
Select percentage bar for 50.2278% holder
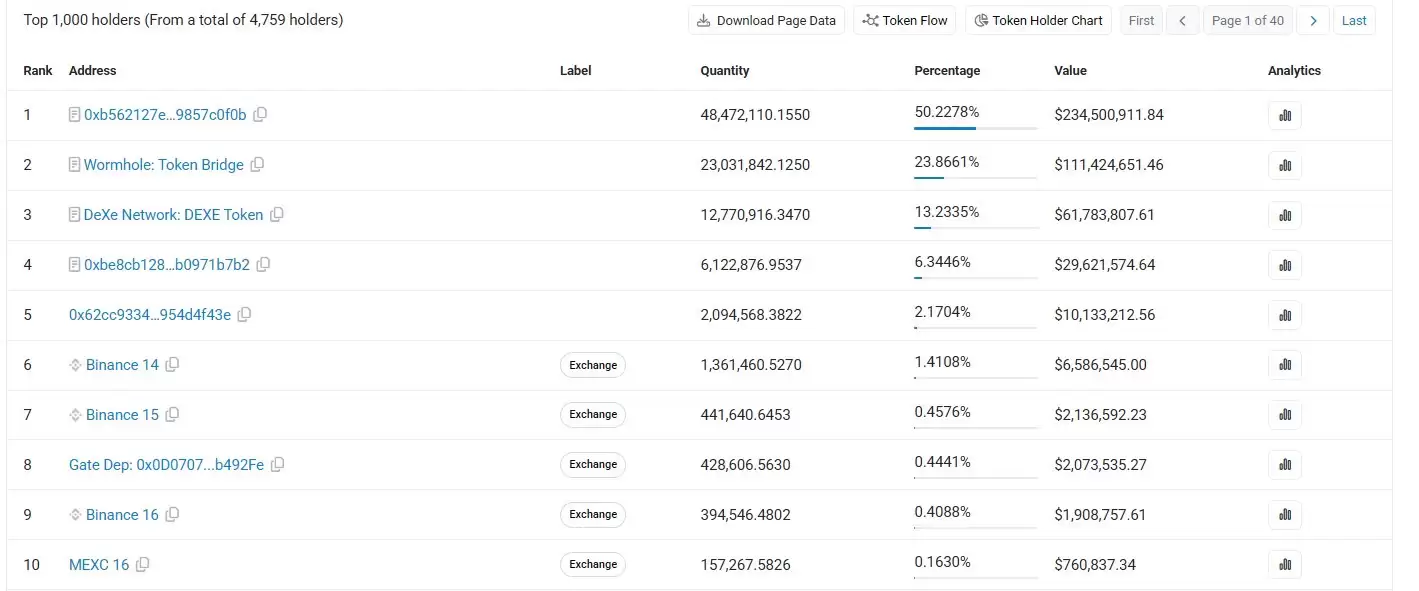point(976,128)
